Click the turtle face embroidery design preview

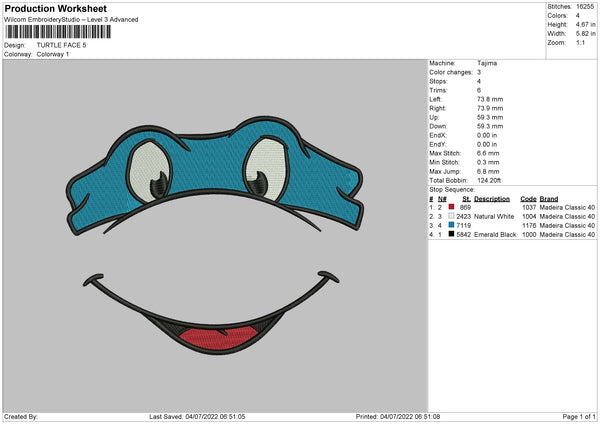pos(215,235)
